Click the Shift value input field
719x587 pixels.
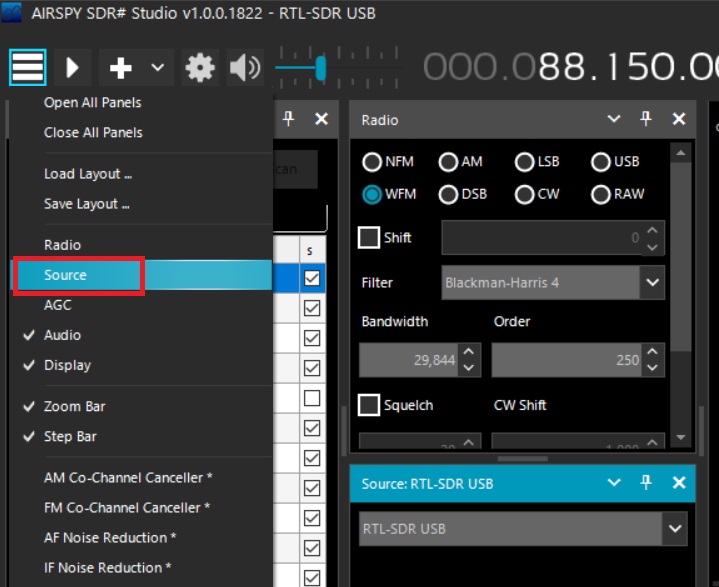point(542,238)
